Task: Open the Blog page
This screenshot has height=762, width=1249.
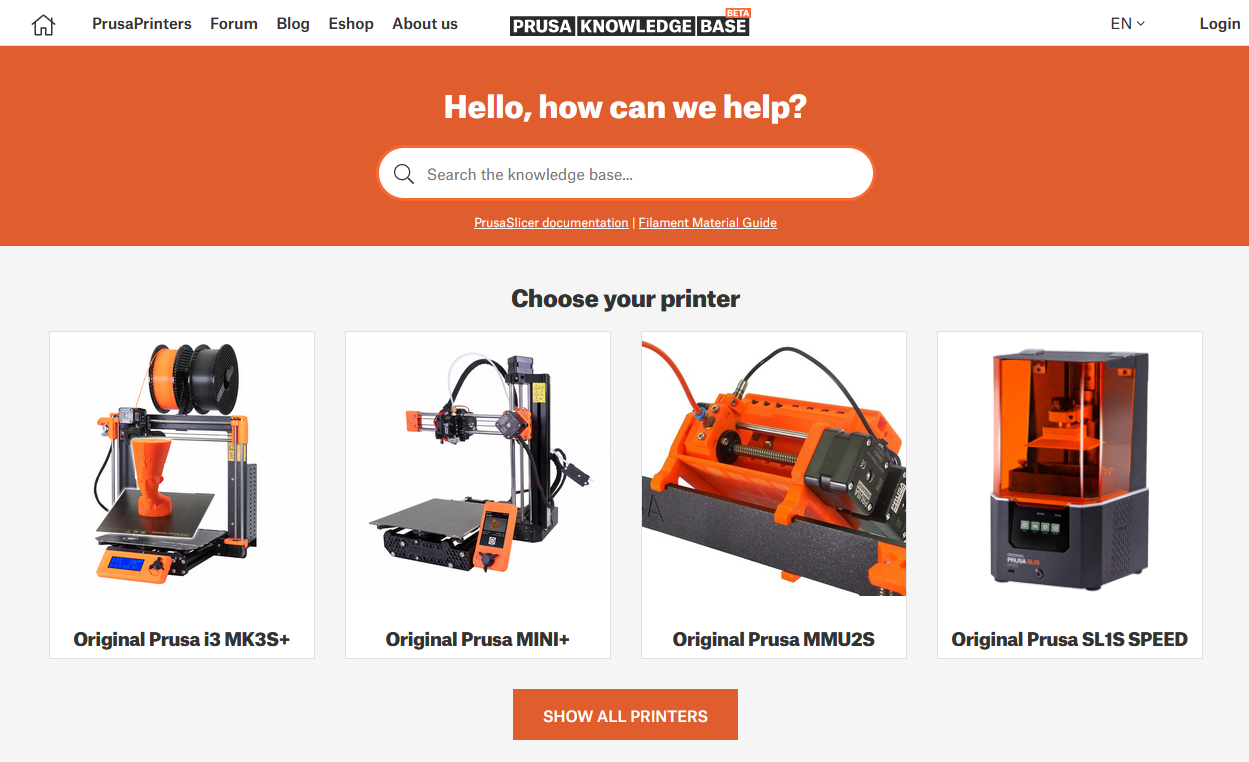Action: pos(293,24)
